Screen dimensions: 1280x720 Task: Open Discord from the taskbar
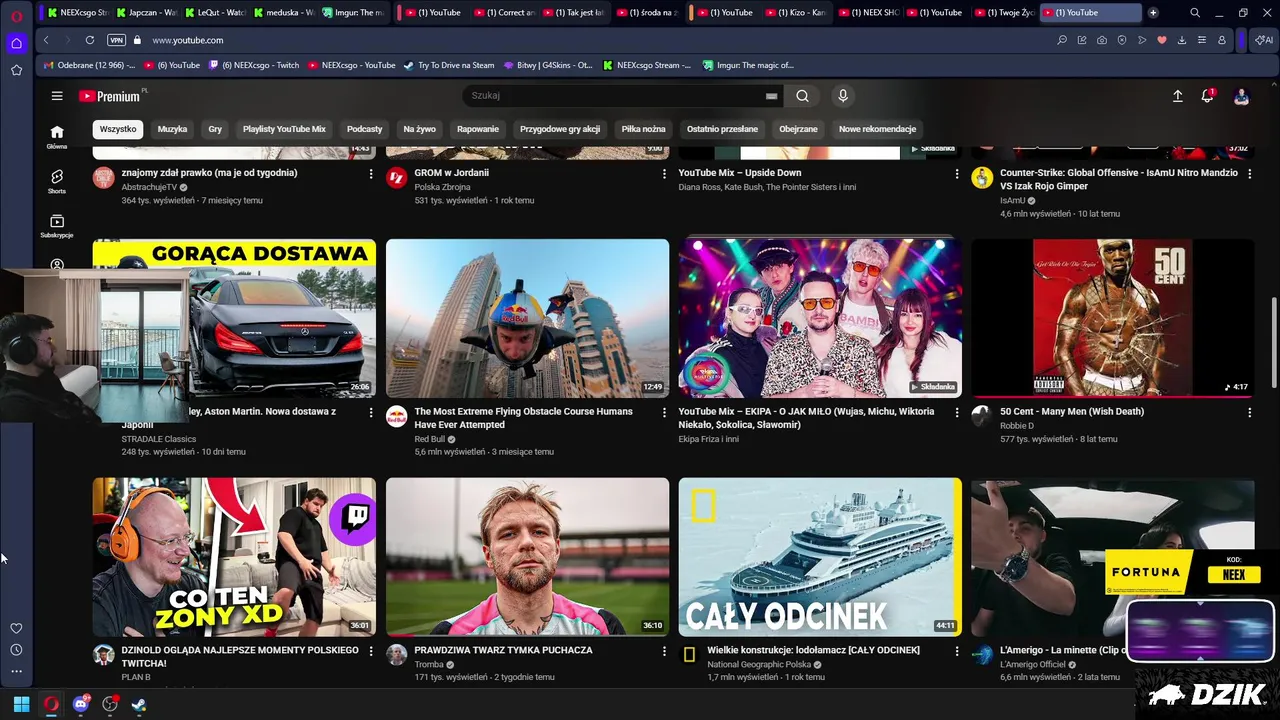point(80,704)
